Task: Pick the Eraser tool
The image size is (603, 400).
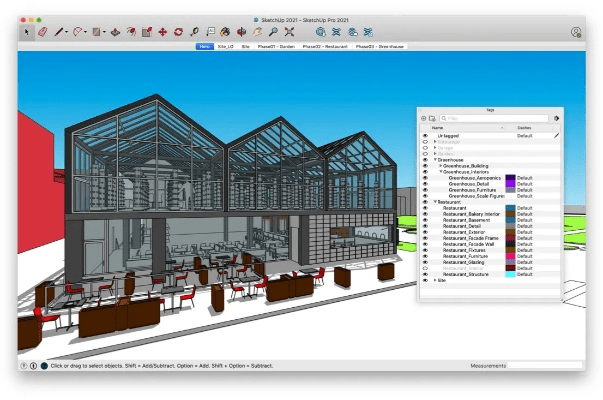Action: point(43,32)
